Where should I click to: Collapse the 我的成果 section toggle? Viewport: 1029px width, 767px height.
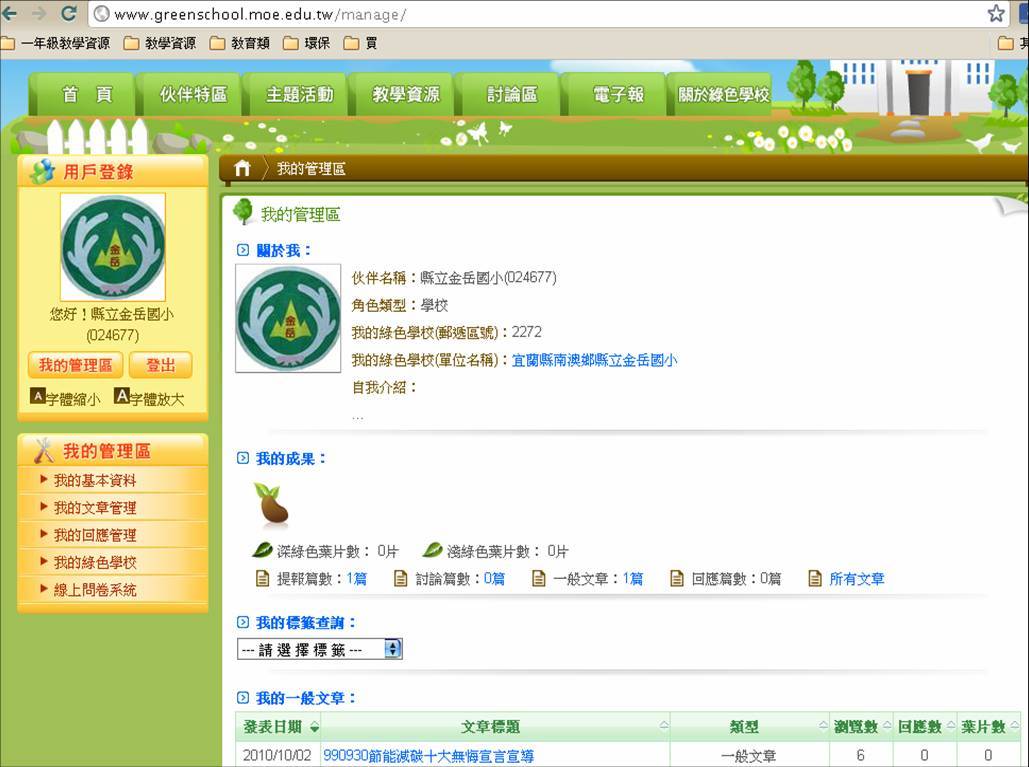(242, 458)
